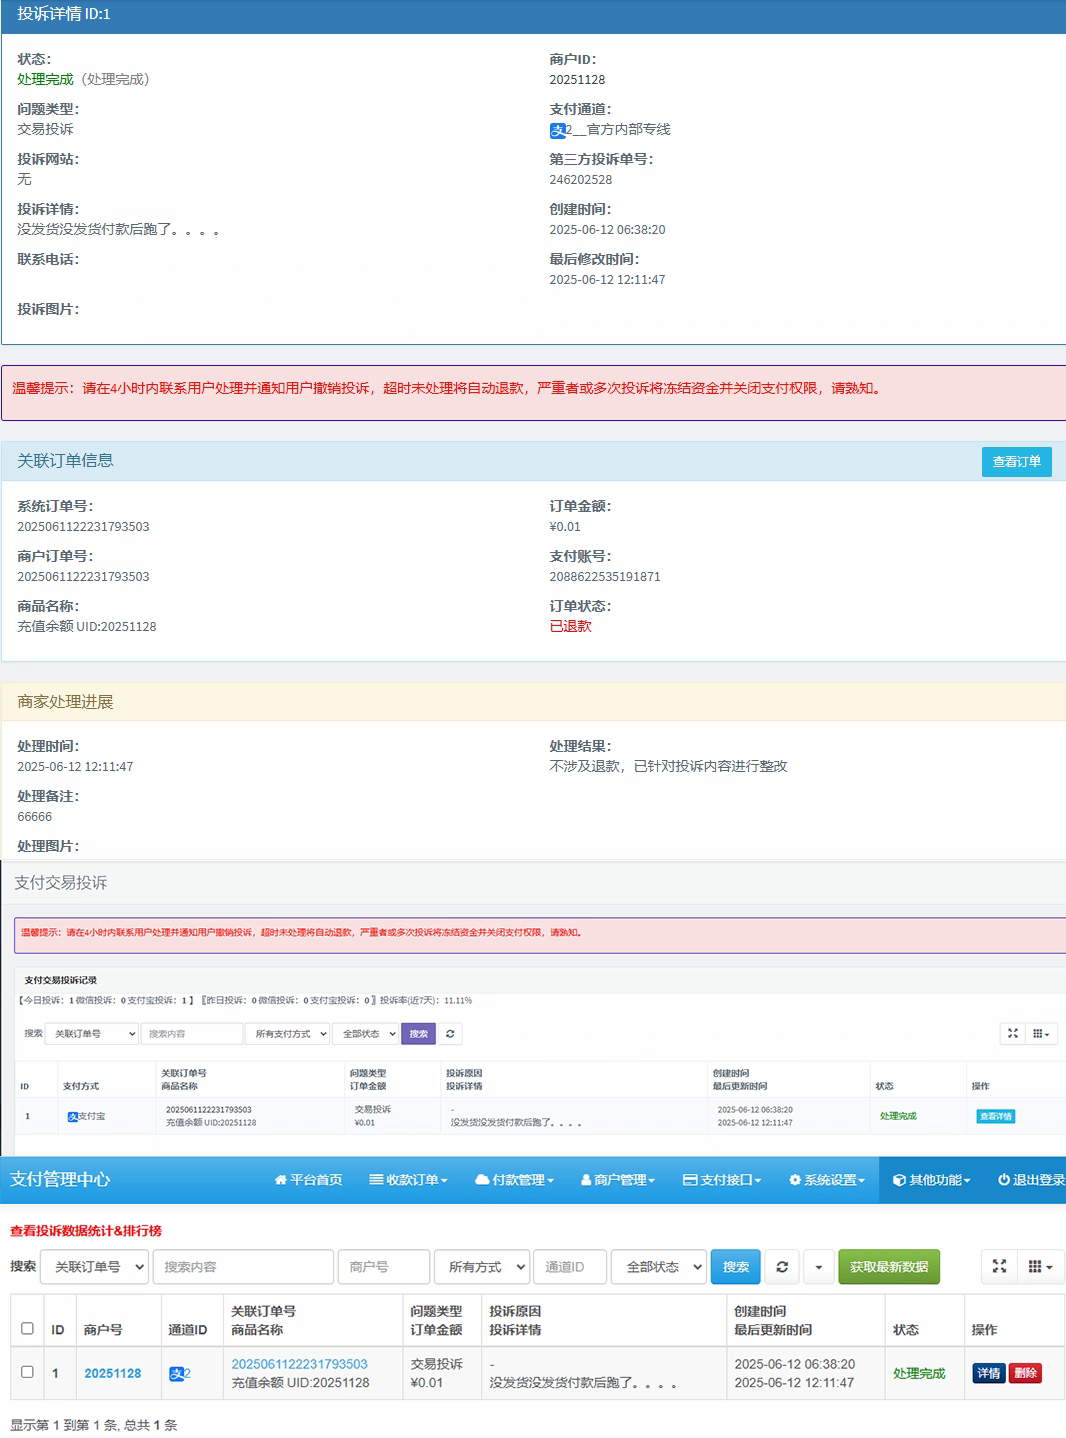Screen dimensions: 1066x1438
Task: Open the 收款订单 navbar menu
Action: click(x=408, y=1179)
